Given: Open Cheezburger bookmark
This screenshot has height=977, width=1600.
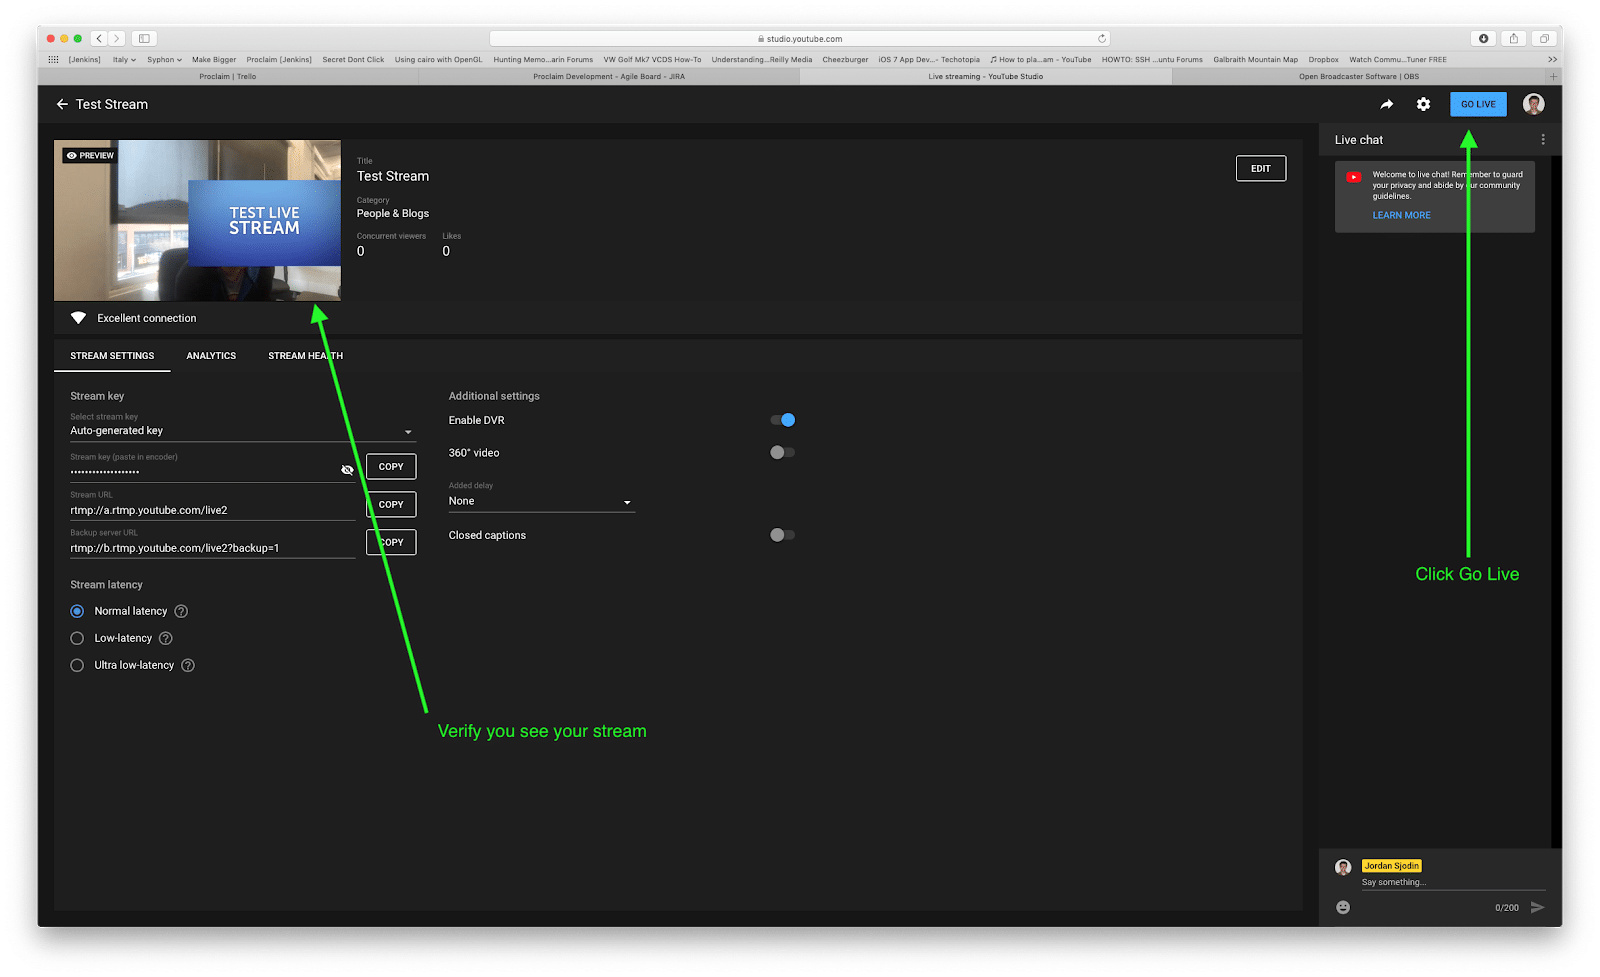Looking at the screenshot, I should [x=845, y=59].
